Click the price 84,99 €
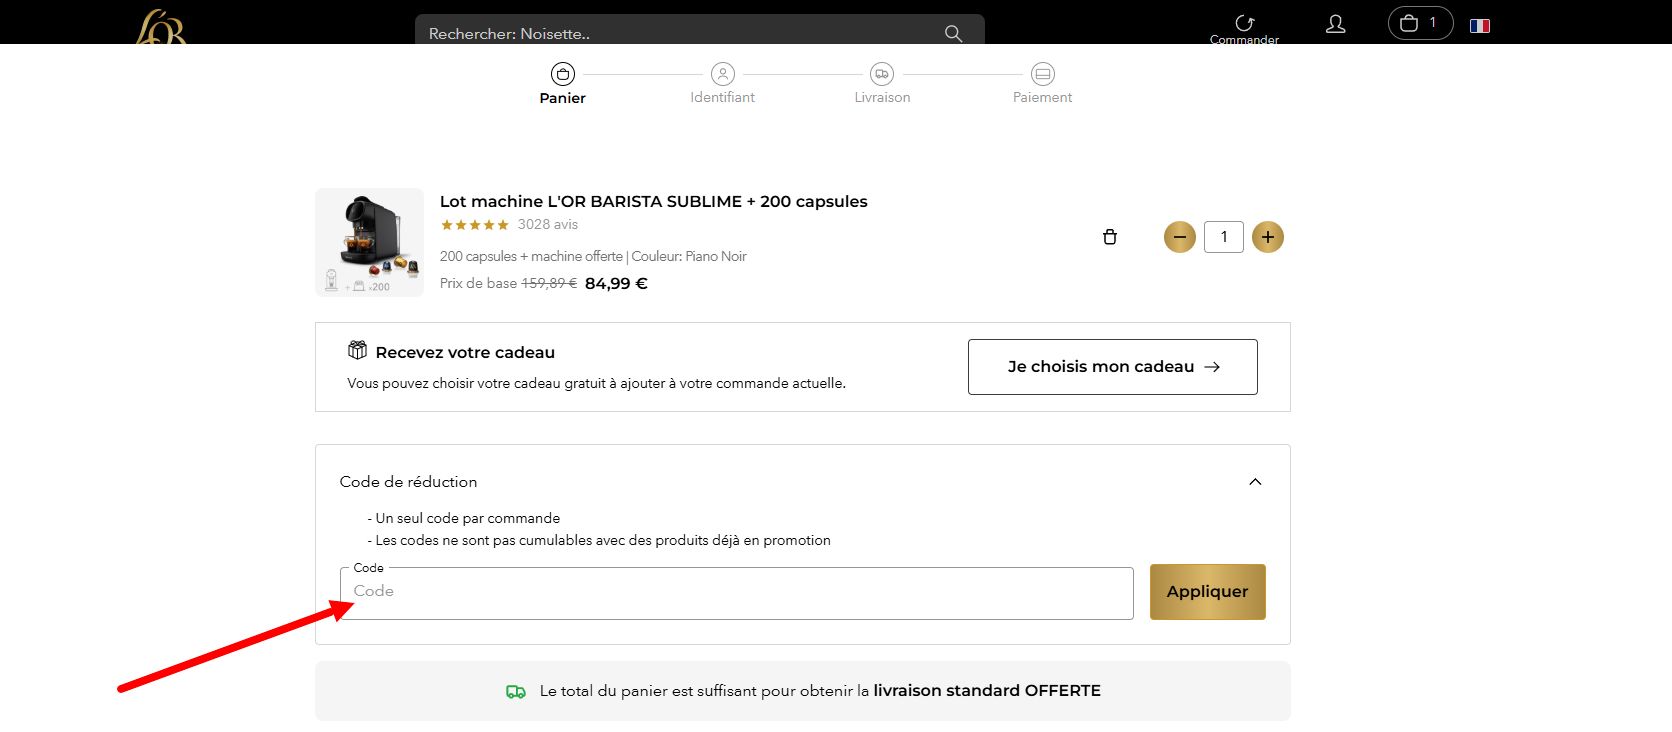This screenshot has width=1672, height=732. tap(616, 283)
